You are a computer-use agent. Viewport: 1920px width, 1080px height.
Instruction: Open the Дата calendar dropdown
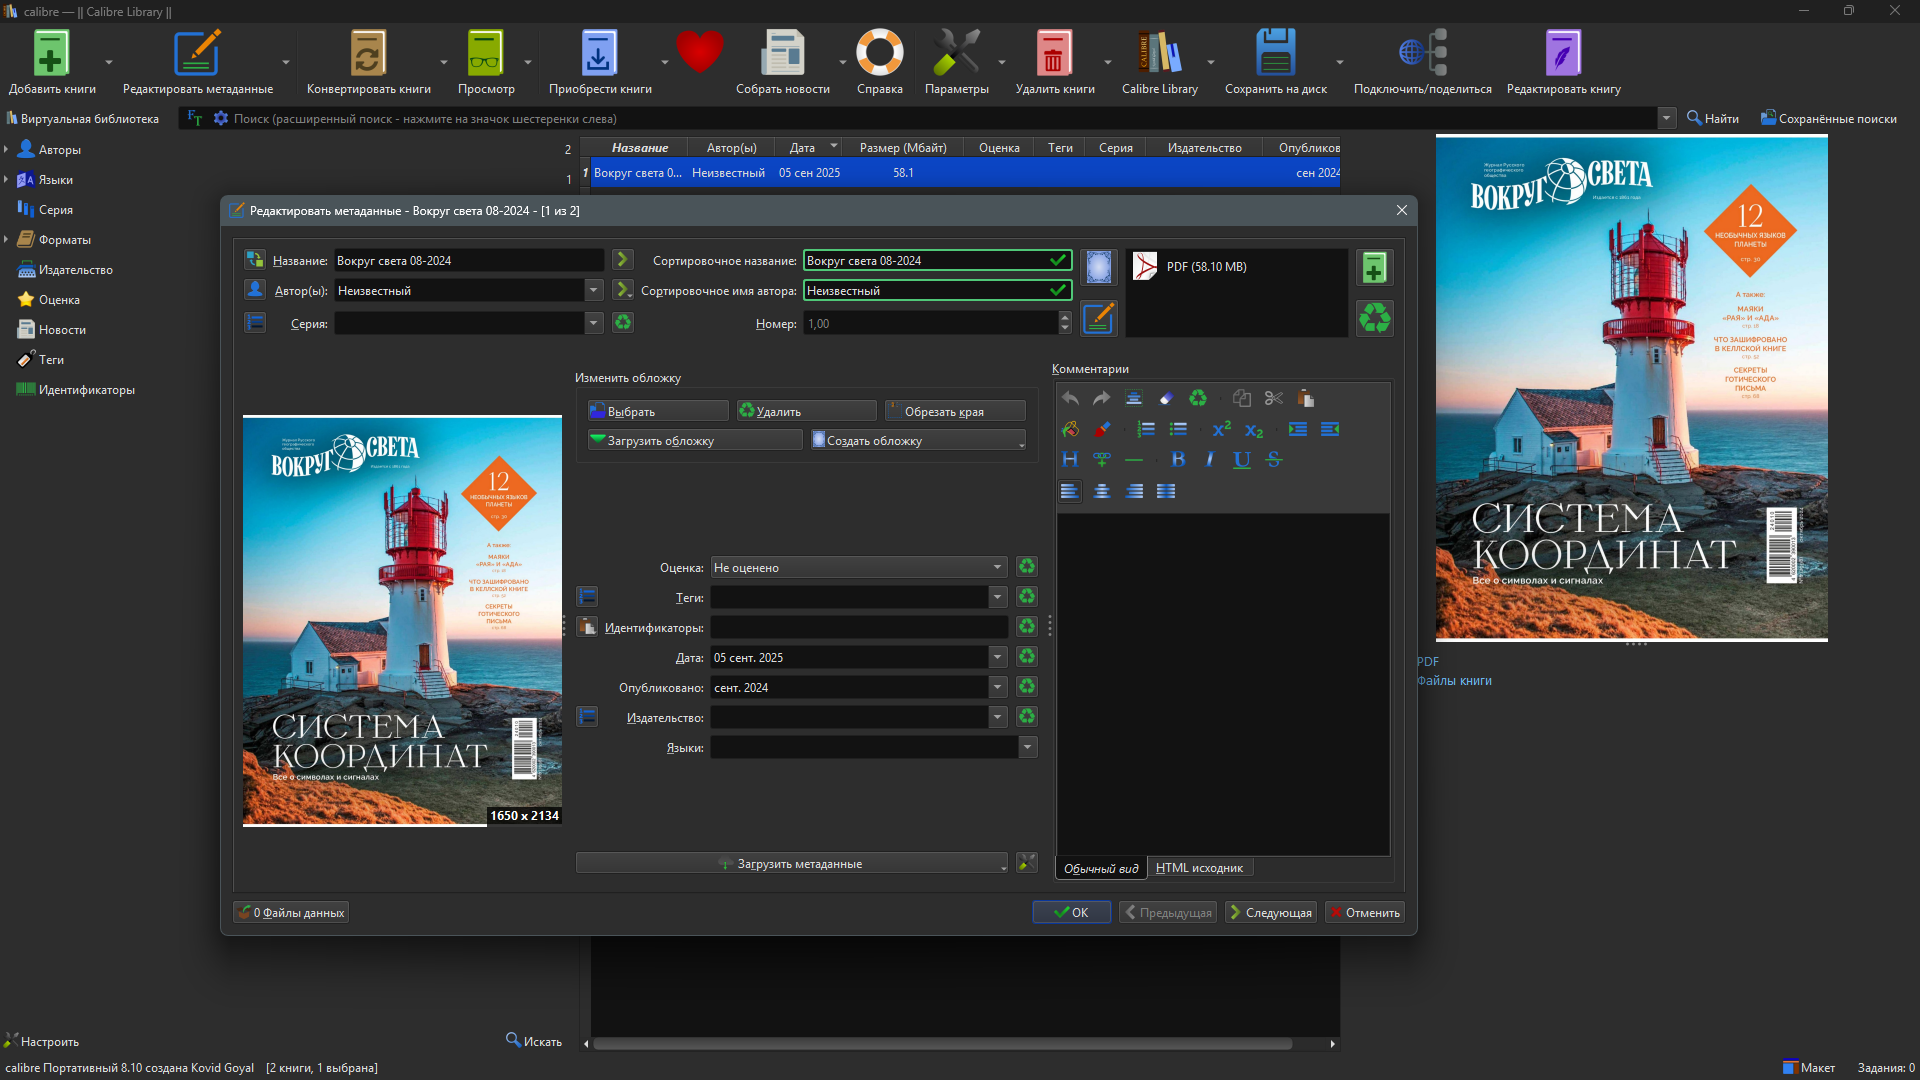tap(997, 657)
